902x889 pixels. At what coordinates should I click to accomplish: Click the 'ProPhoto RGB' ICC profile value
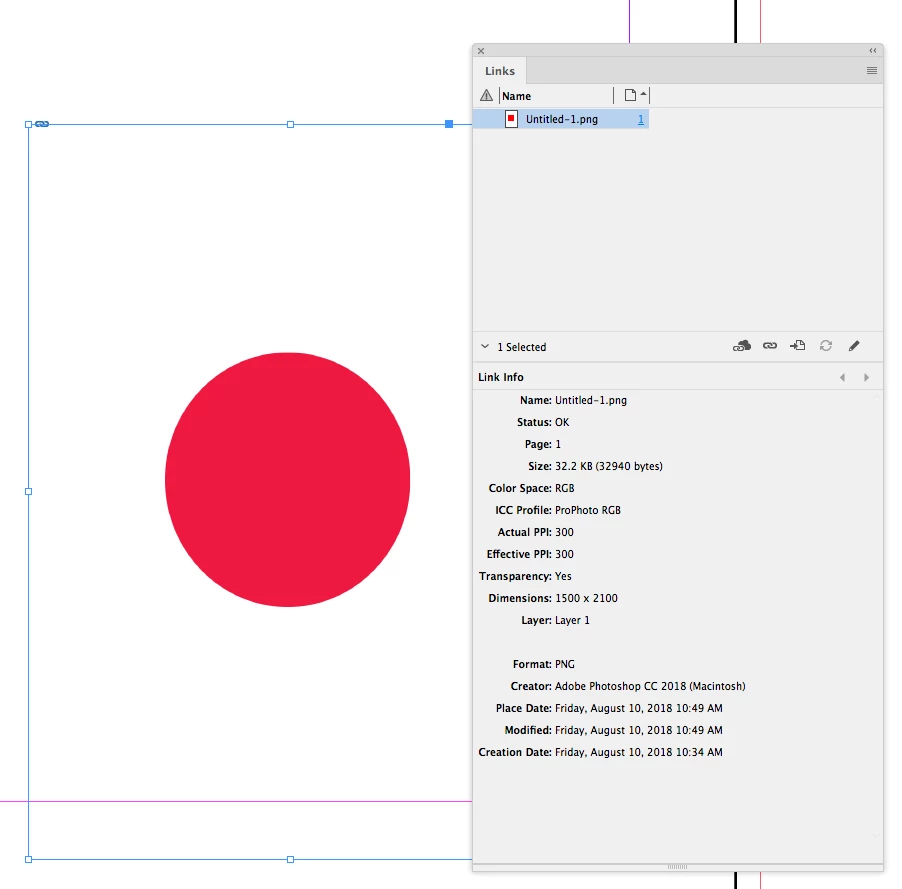(587, 510)
